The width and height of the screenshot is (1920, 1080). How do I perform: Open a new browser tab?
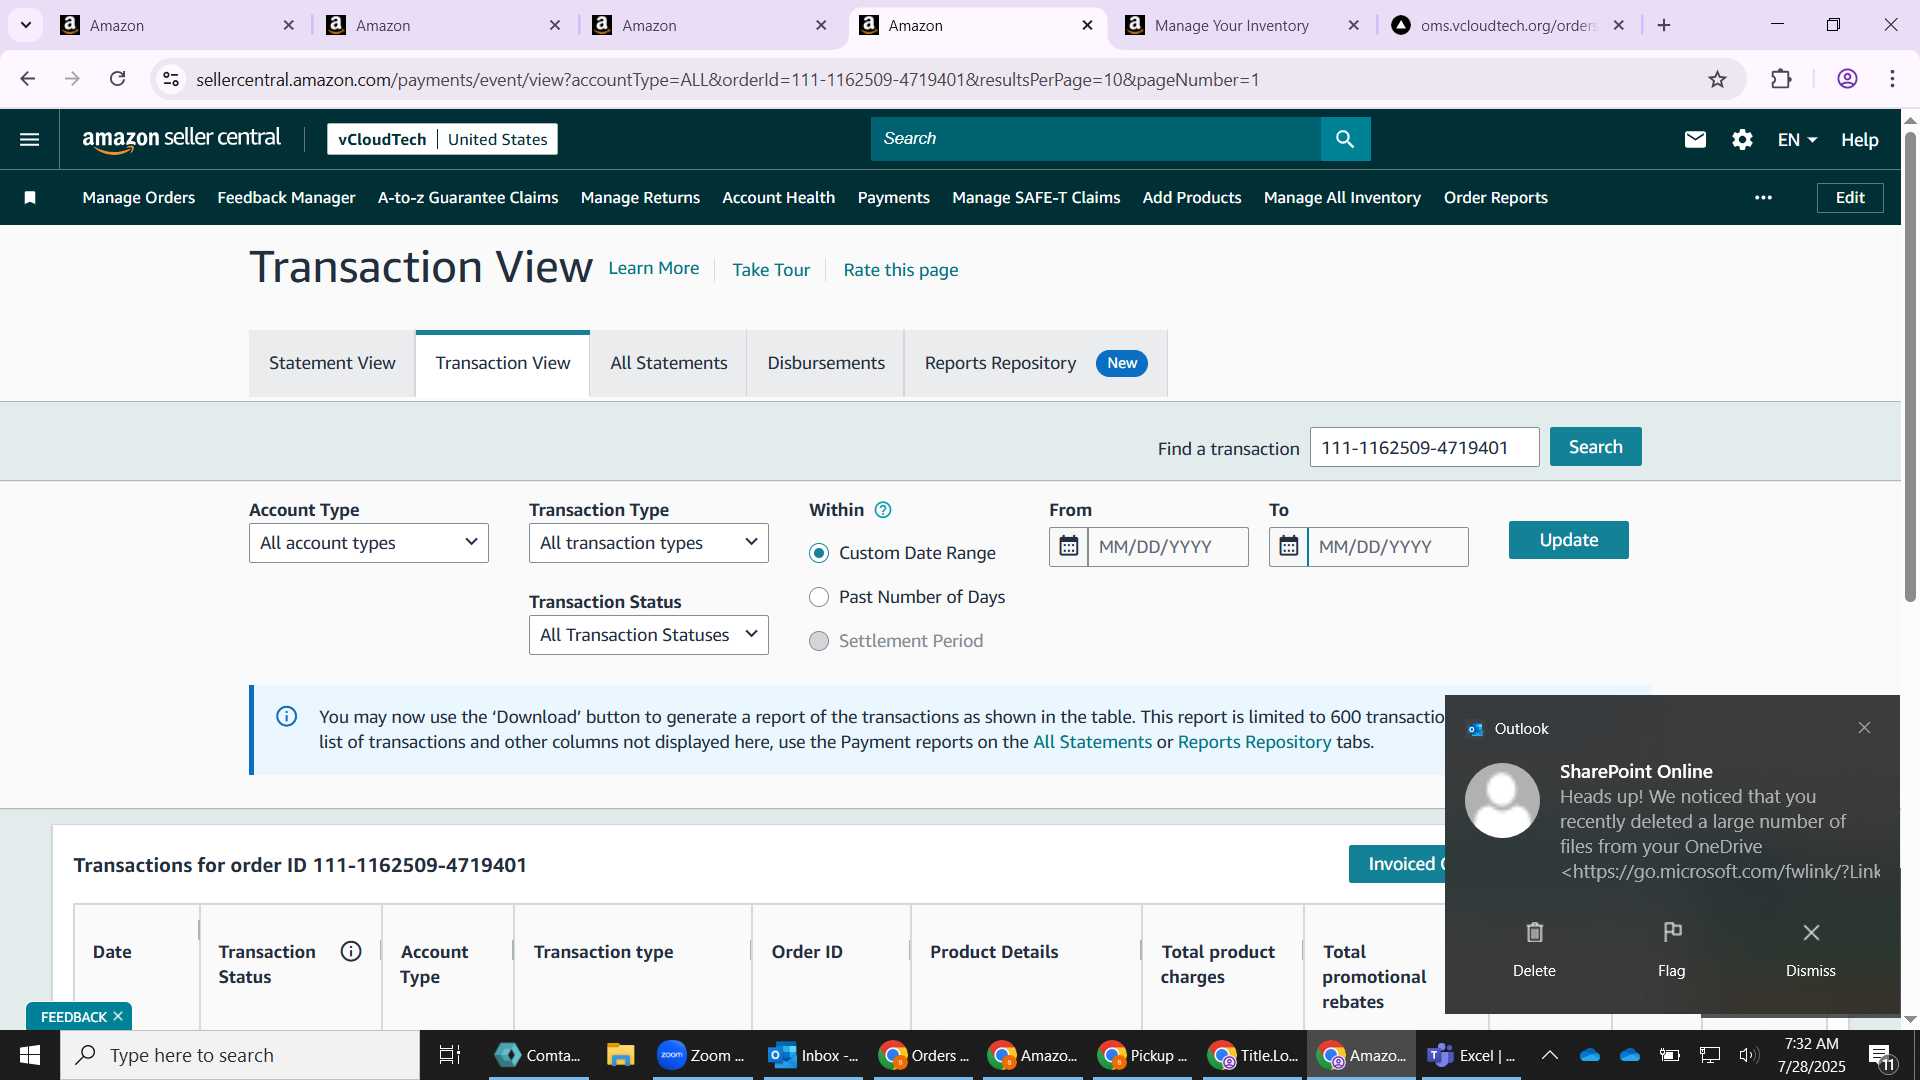coord(1664,25)
